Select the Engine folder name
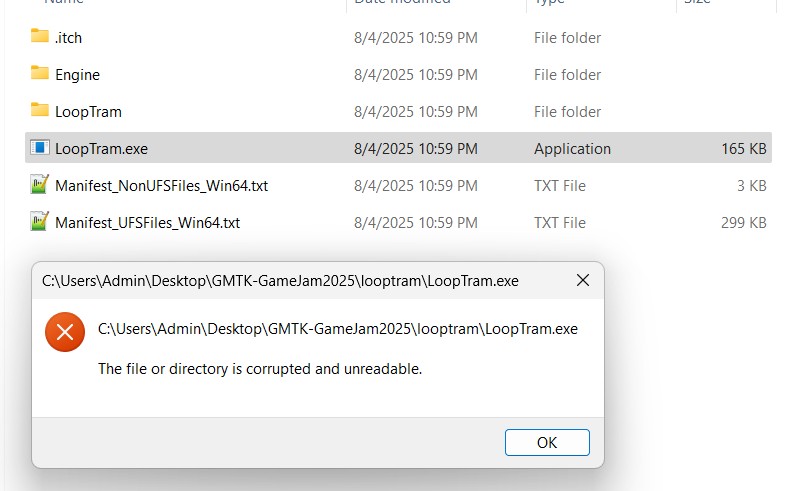812x491 pixels. [x=77, y=75]
